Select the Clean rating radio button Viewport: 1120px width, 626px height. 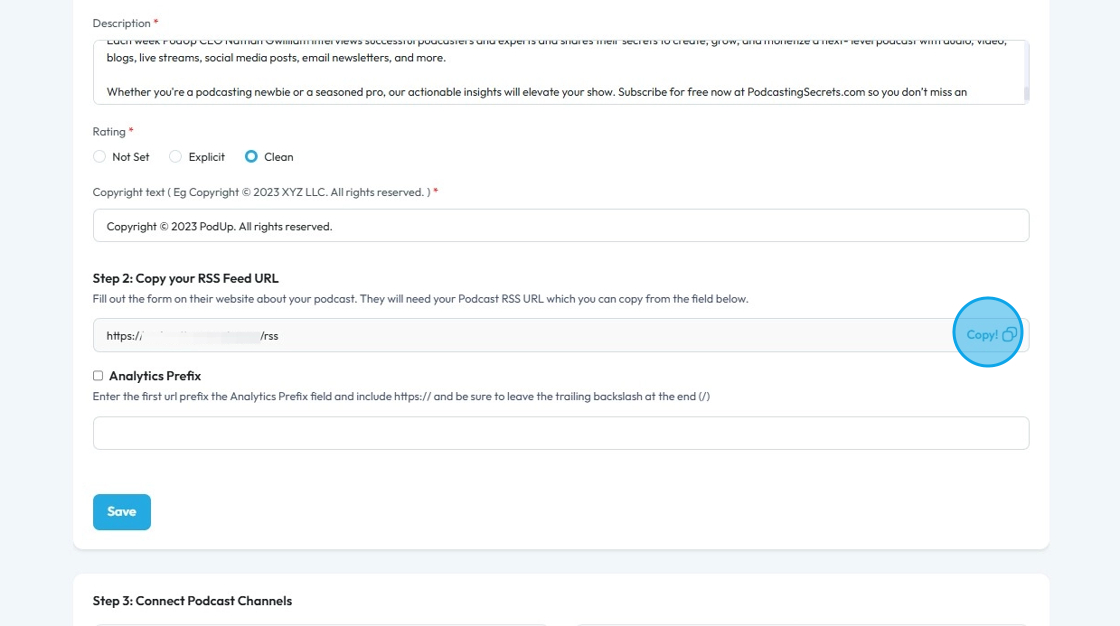251,157
